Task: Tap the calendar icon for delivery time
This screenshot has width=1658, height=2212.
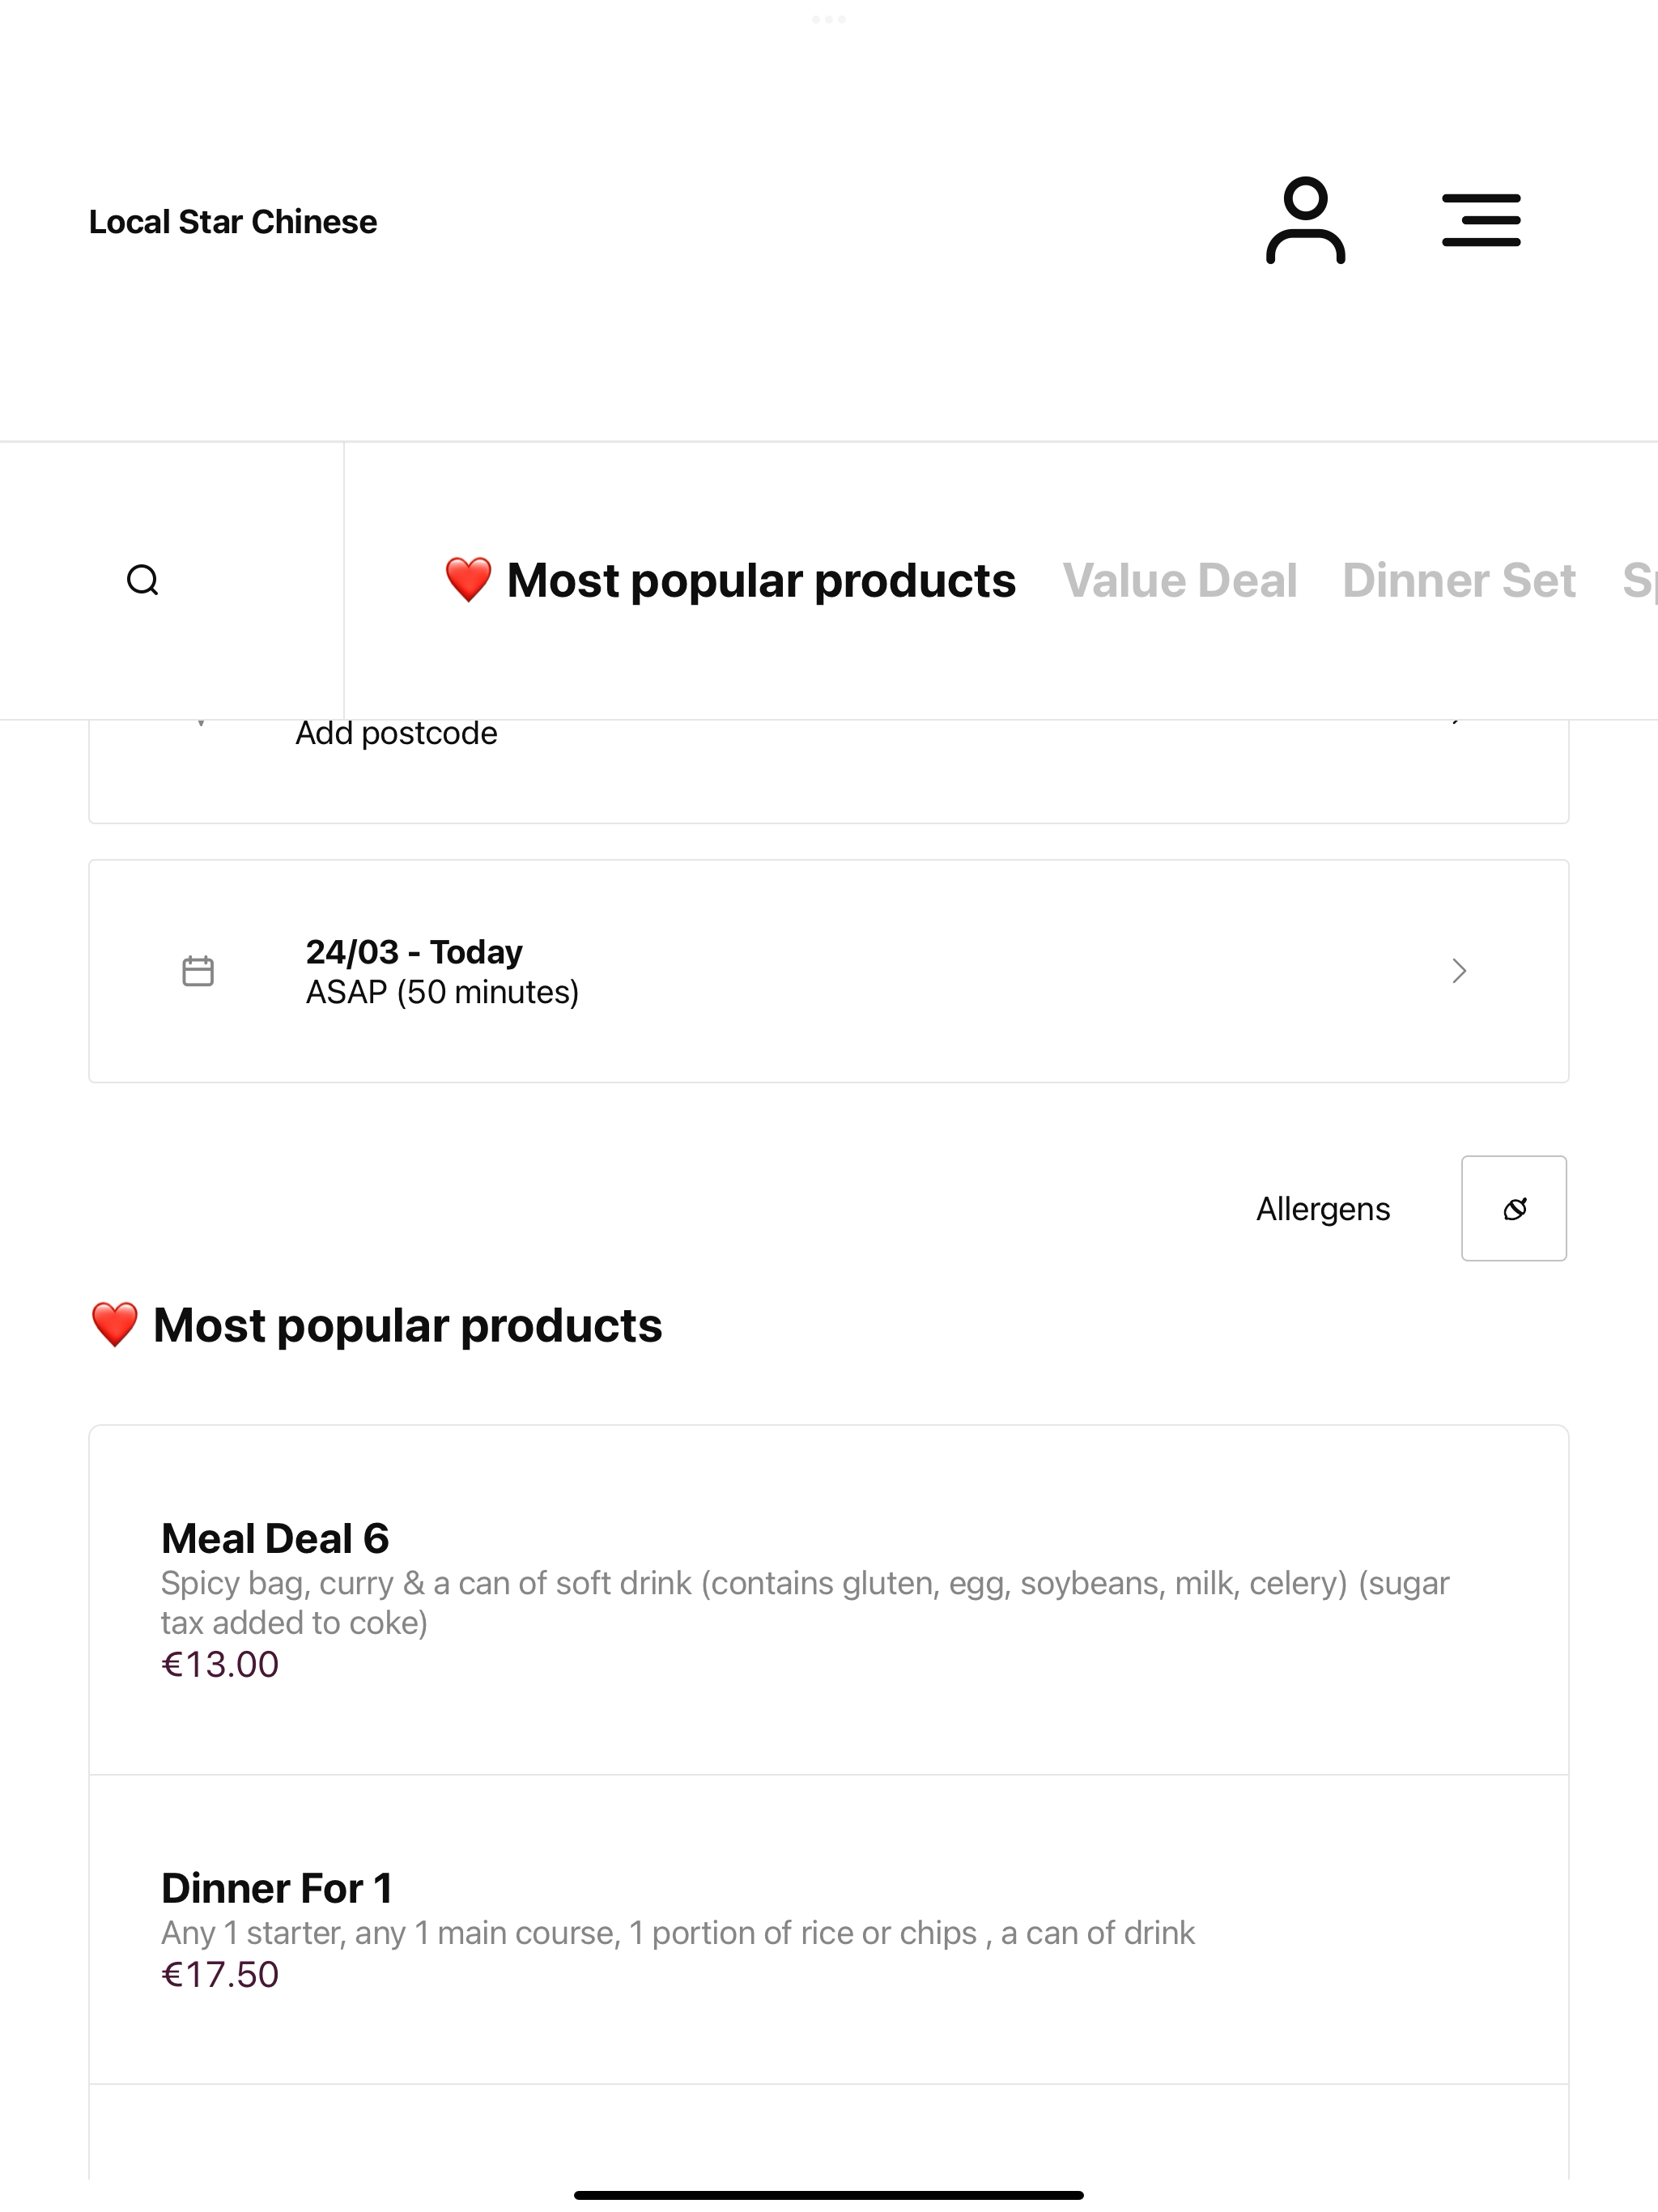Action: point(198,971)
